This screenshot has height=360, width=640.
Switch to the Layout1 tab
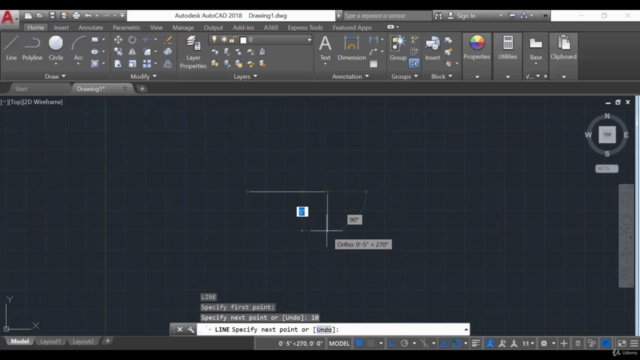50,341
